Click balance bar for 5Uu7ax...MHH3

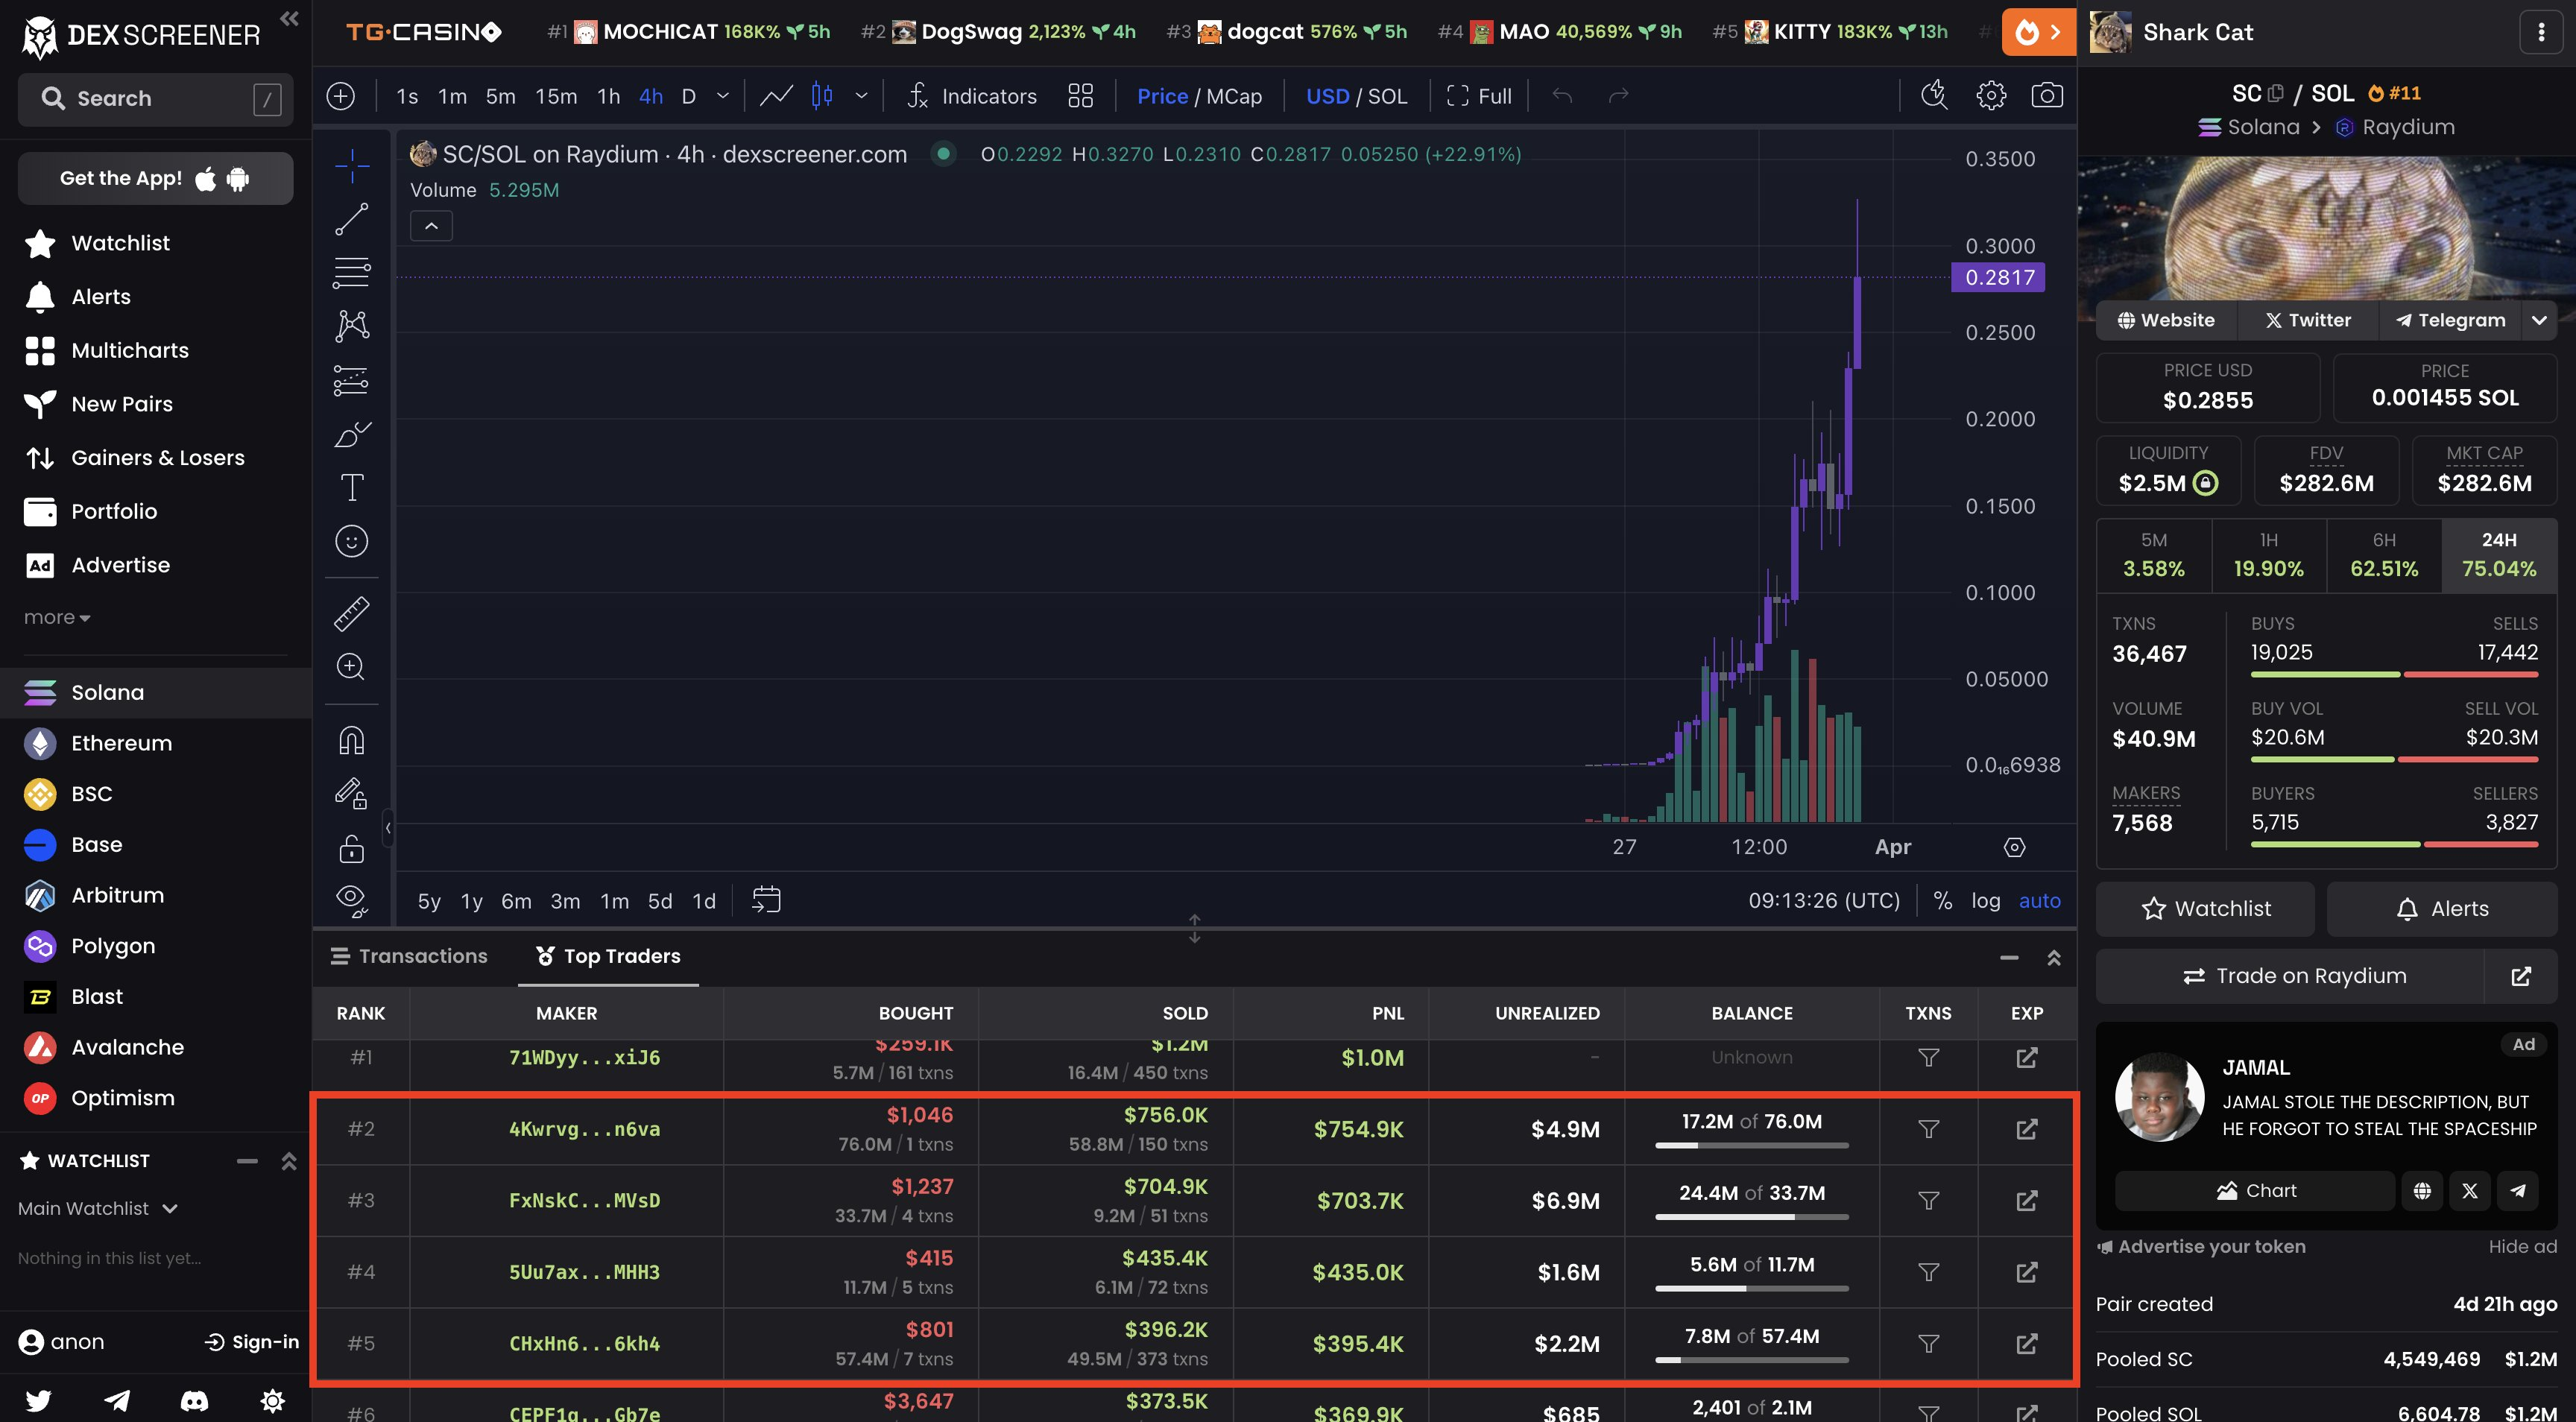click(1751, 1288)
